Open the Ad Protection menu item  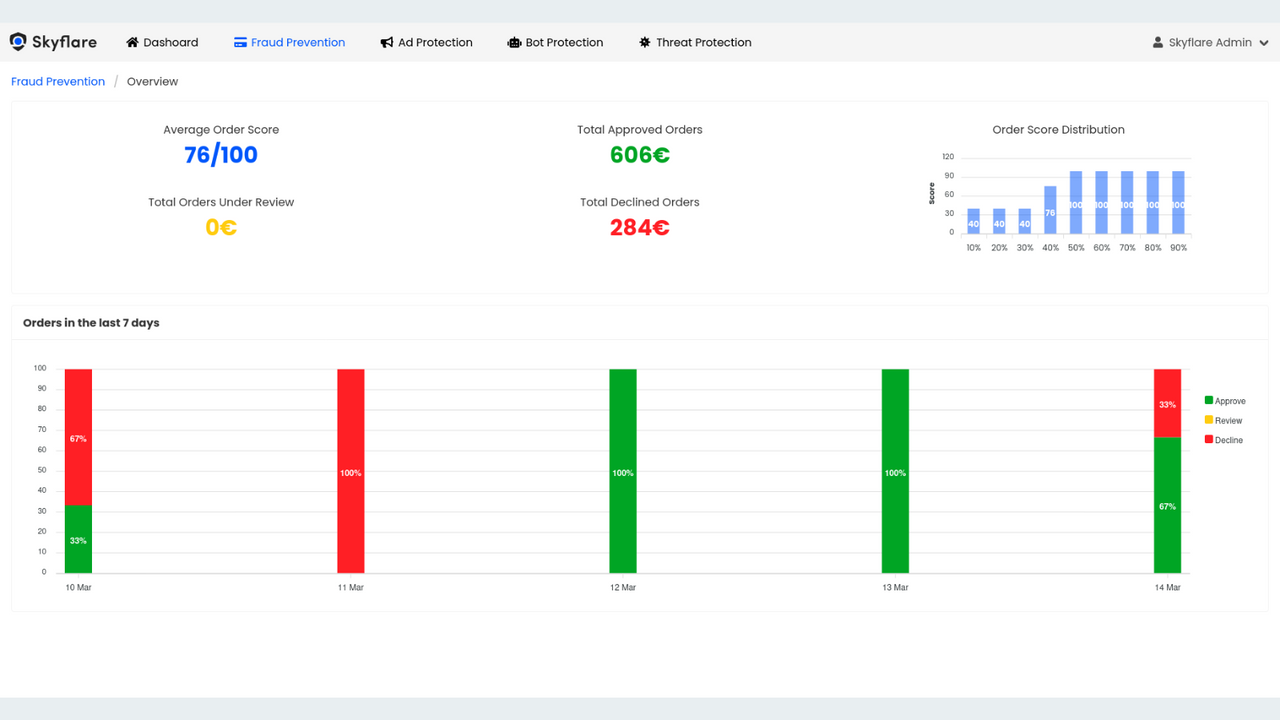[427, 42]
